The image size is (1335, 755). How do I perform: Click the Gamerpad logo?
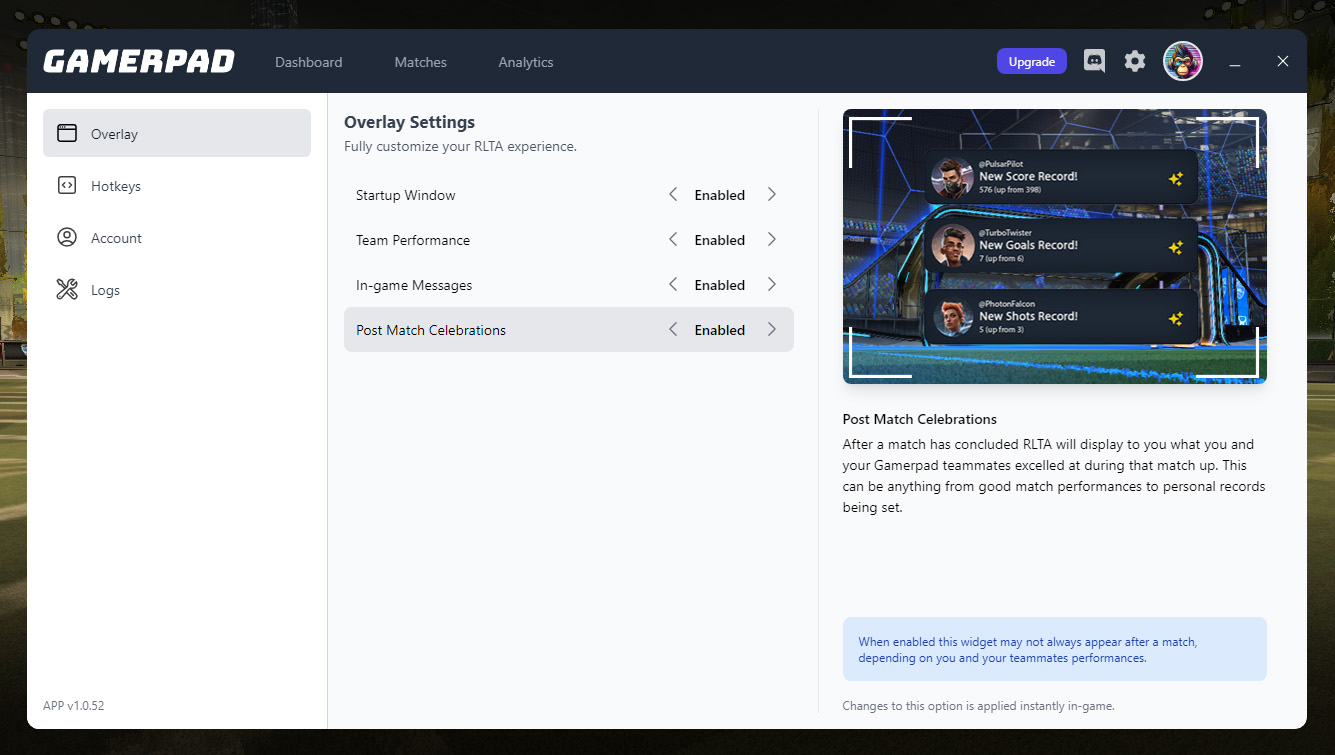point(139,62)
